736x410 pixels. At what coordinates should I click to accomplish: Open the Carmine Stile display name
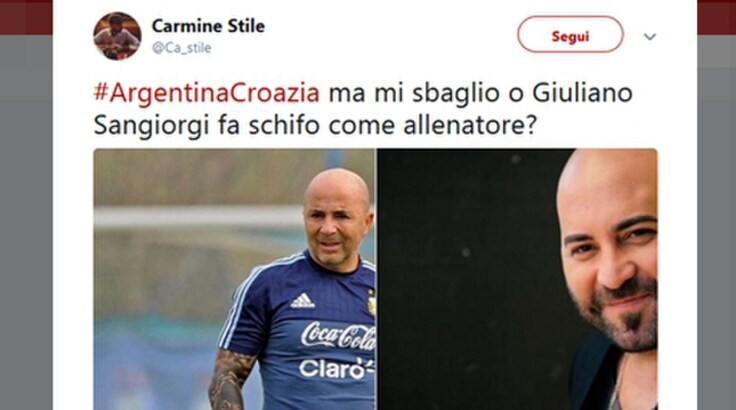[208, 26]
